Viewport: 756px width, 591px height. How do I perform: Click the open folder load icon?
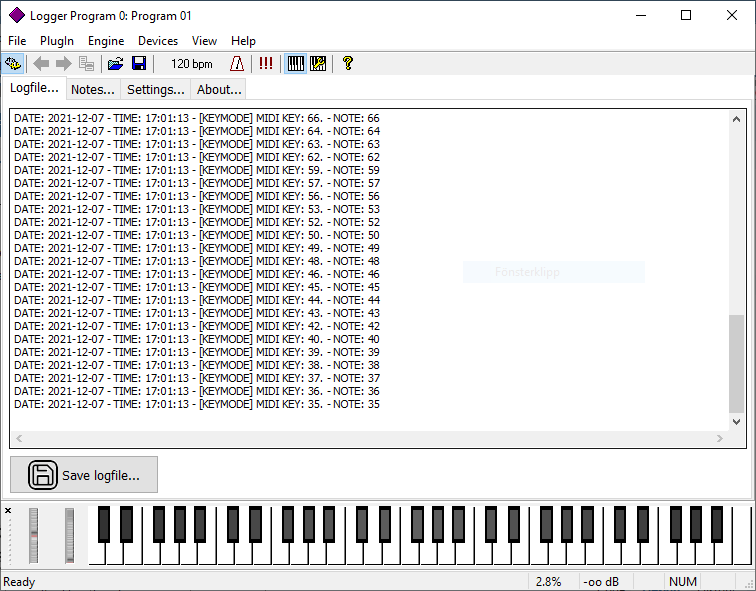(115, 64)
